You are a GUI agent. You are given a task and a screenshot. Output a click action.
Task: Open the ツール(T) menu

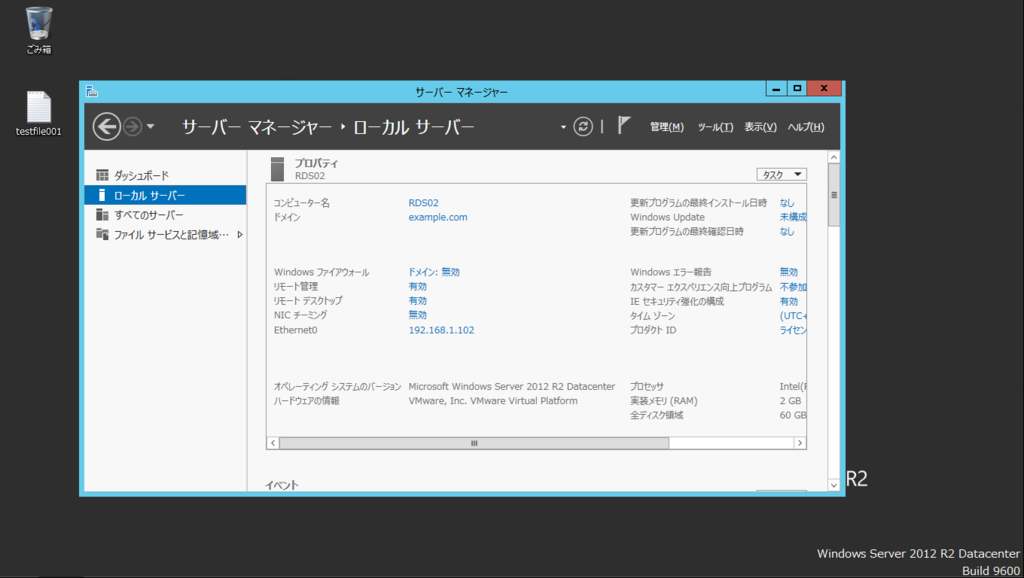[x=715, y=127]
